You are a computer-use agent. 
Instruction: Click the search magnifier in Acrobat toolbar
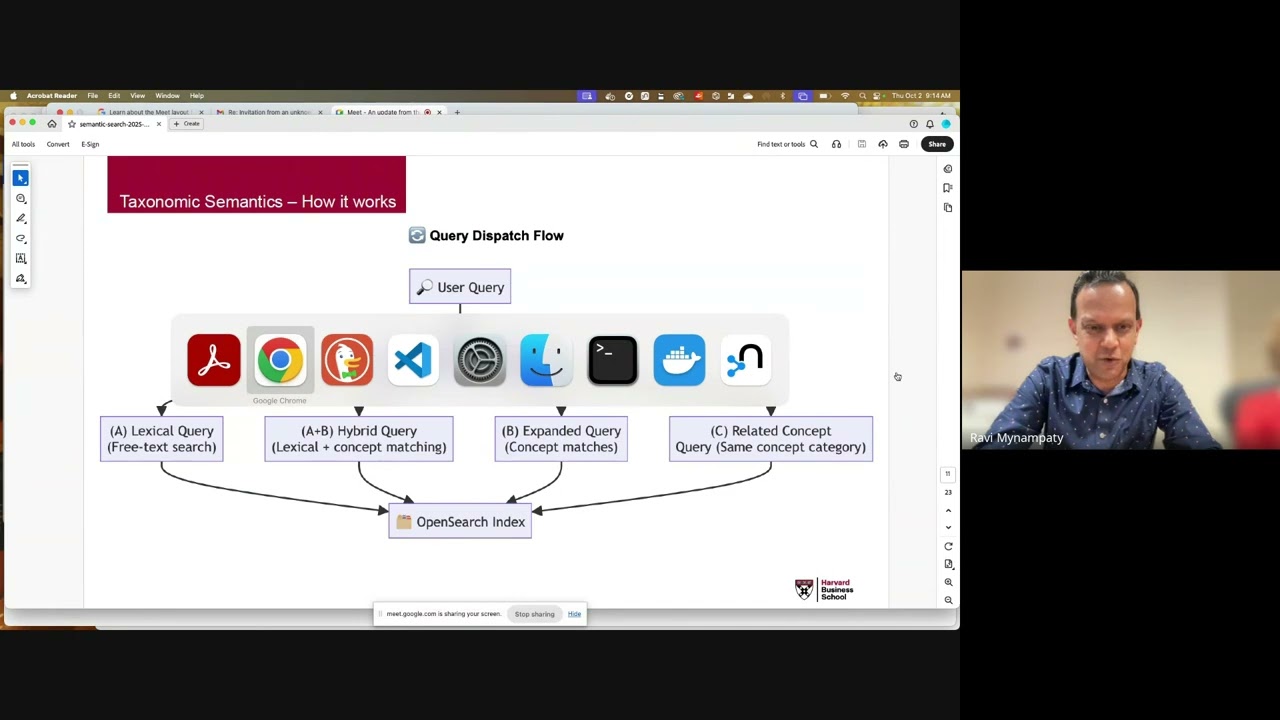point(814,144)
